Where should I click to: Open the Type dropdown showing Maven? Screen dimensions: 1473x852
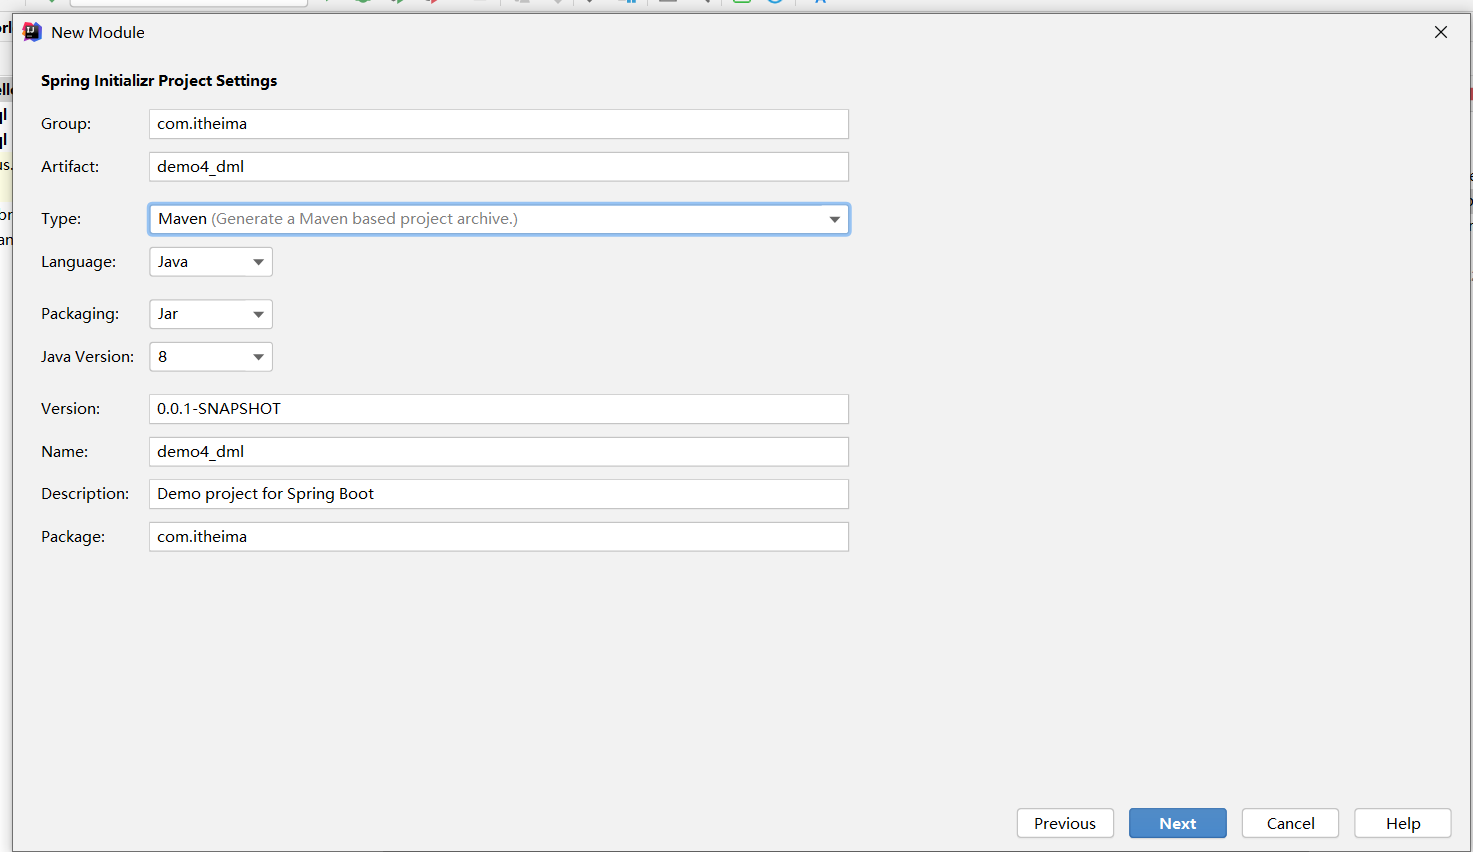click(x=498, y=219)
